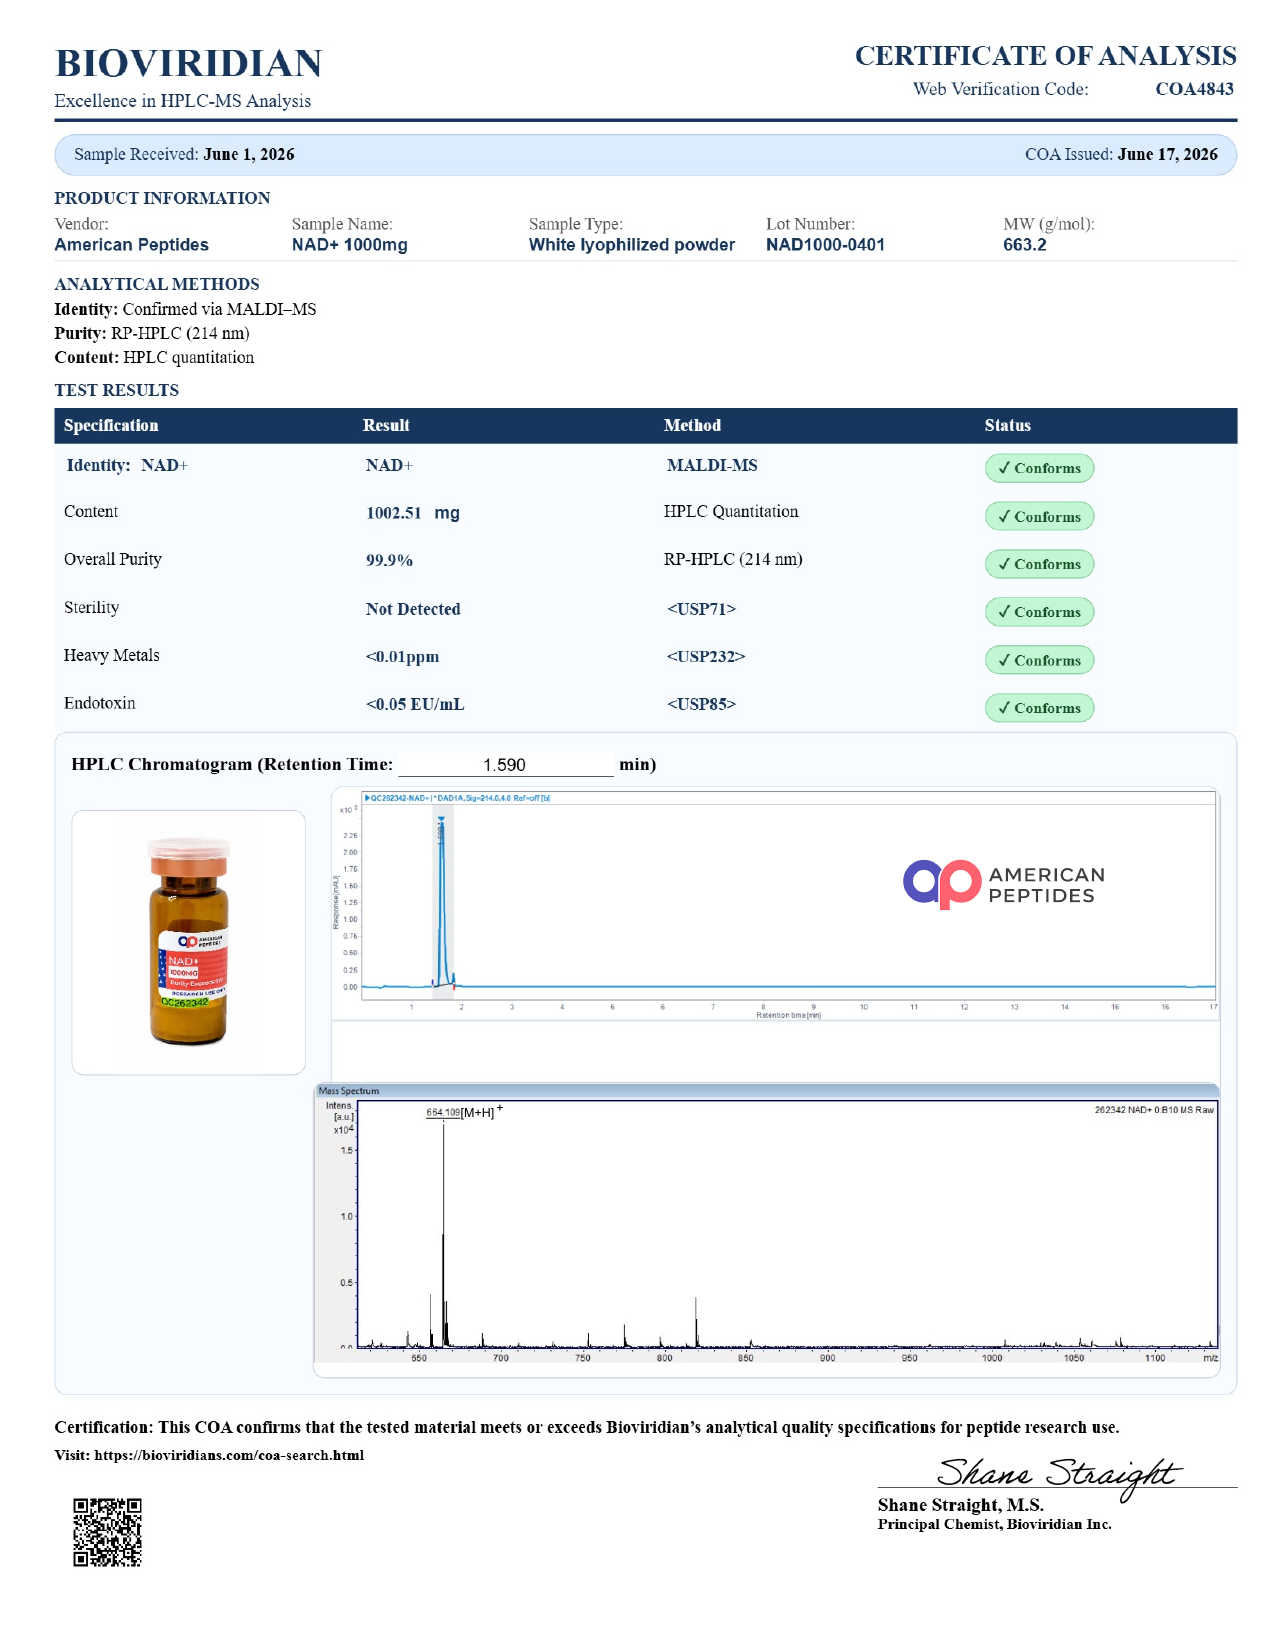Click the sterility result Not Detected
This screenshot has height=1650, width=1275.
tap(413, 609)
